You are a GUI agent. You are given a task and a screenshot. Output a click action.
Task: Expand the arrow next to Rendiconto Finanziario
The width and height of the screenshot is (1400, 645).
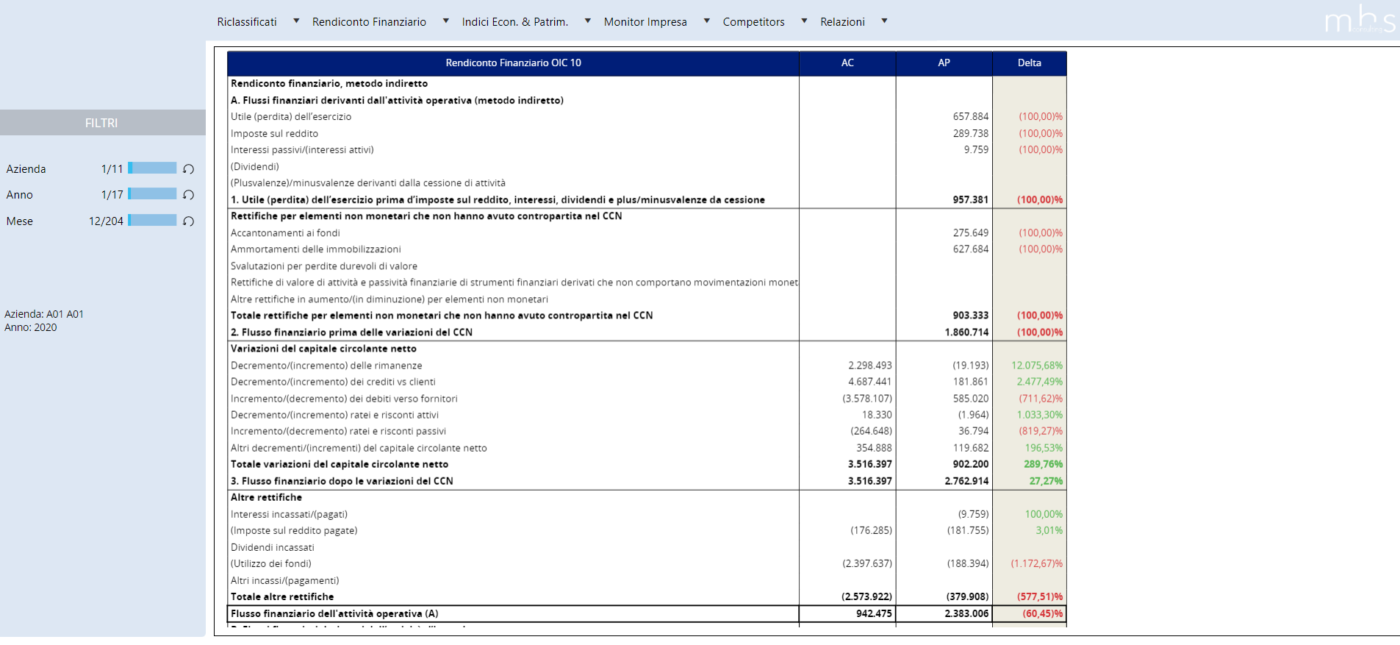[445, 21]
